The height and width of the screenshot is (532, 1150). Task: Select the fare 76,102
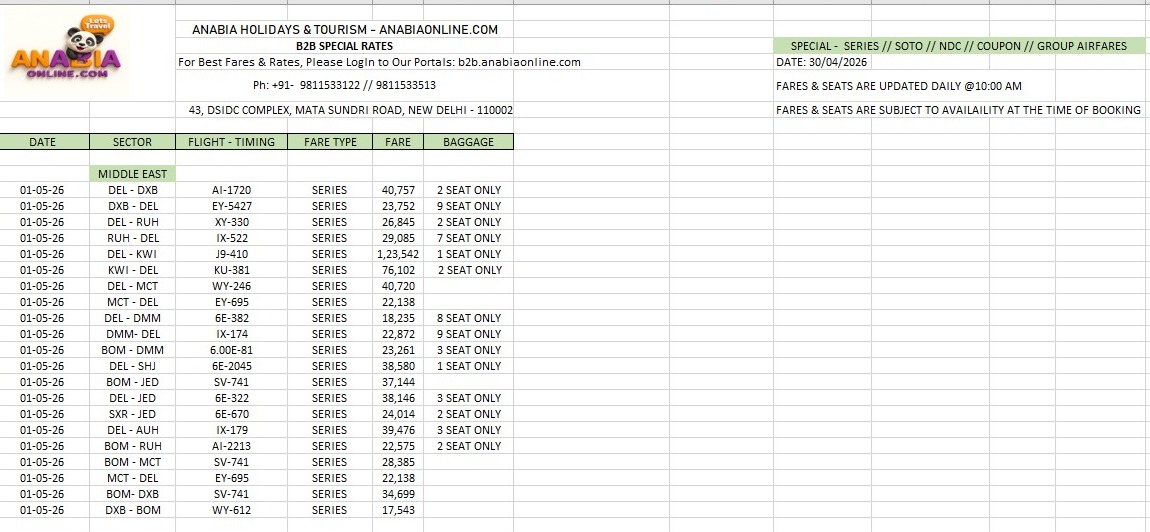[398, 270]
